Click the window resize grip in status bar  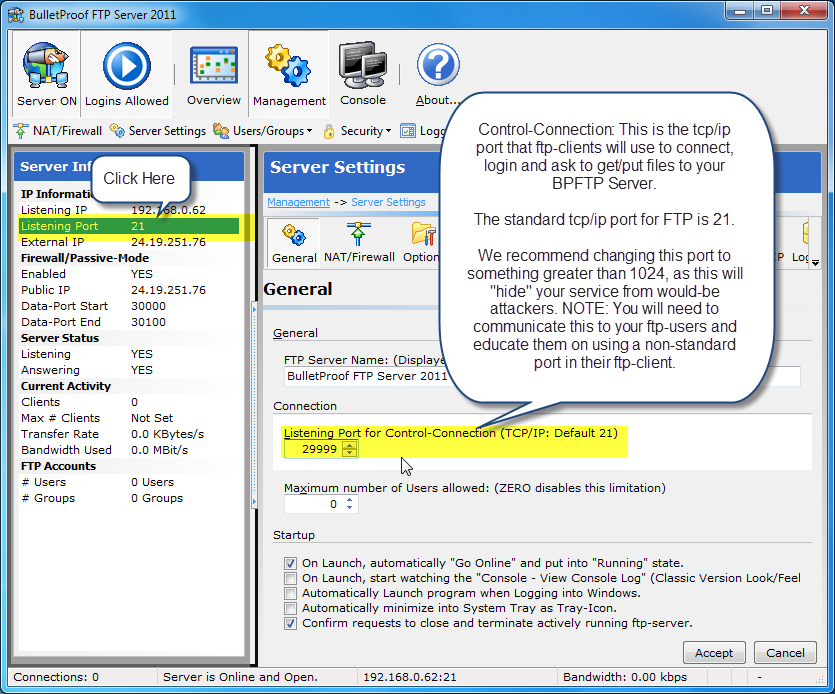click(x=820, y=679)
